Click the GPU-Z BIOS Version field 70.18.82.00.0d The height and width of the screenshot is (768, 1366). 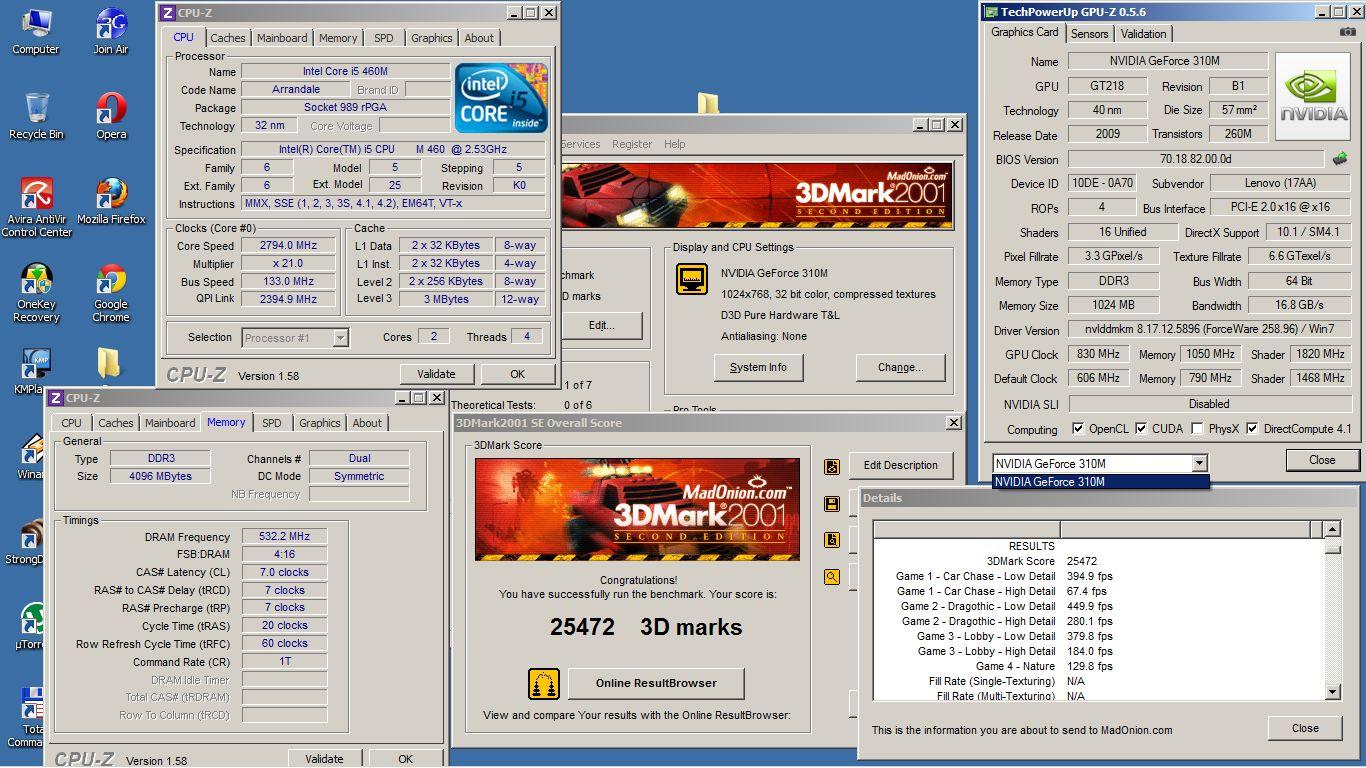coord(1196,159)
